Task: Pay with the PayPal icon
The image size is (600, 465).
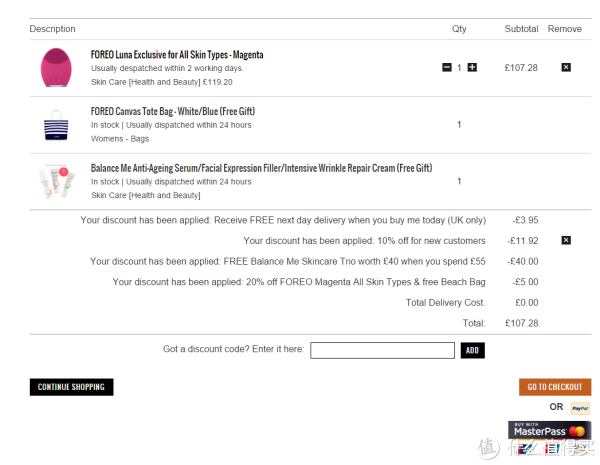Action: pyautogui.click(x=580, y=408)
